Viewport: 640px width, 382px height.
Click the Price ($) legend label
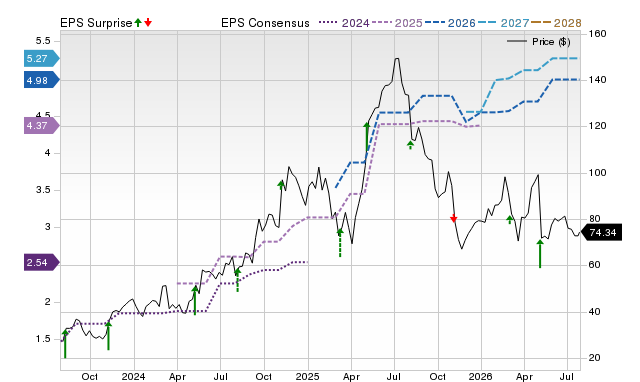[551, 42]
